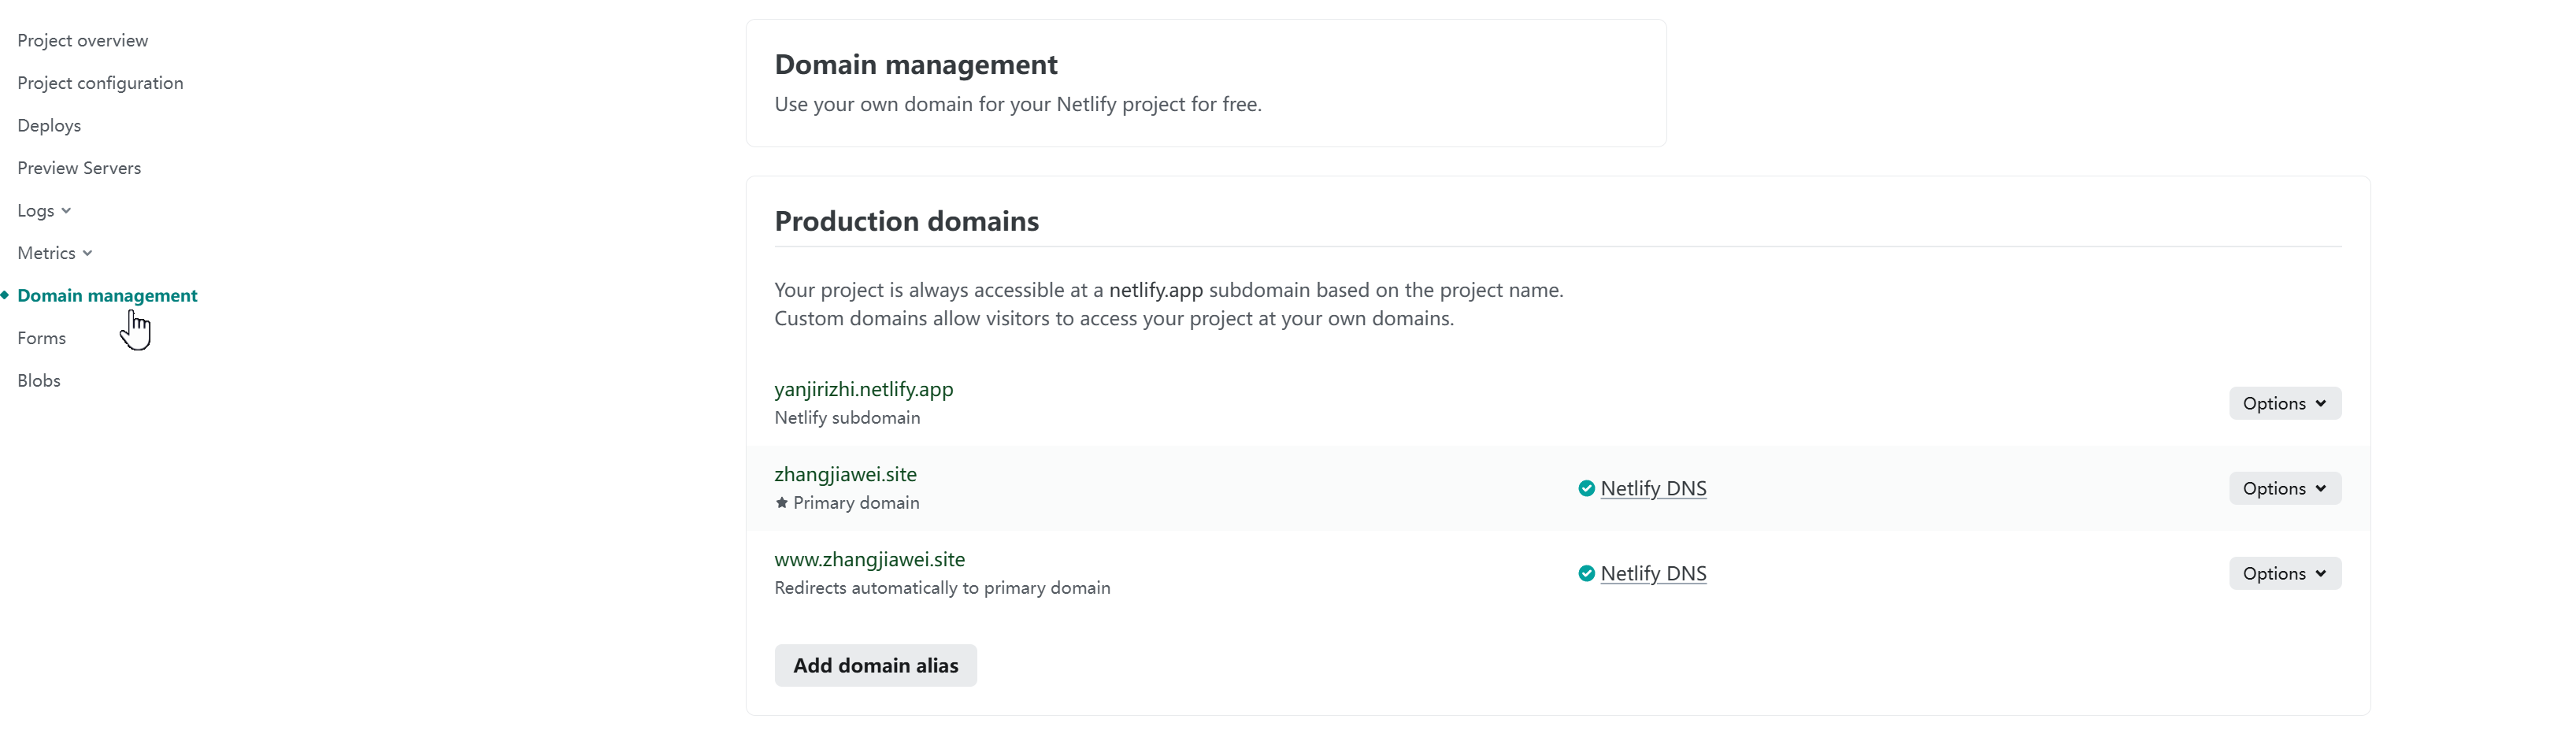Open the zhangjiawei.site primary domain link
The image size is (2576, 745).
[845, 474]
